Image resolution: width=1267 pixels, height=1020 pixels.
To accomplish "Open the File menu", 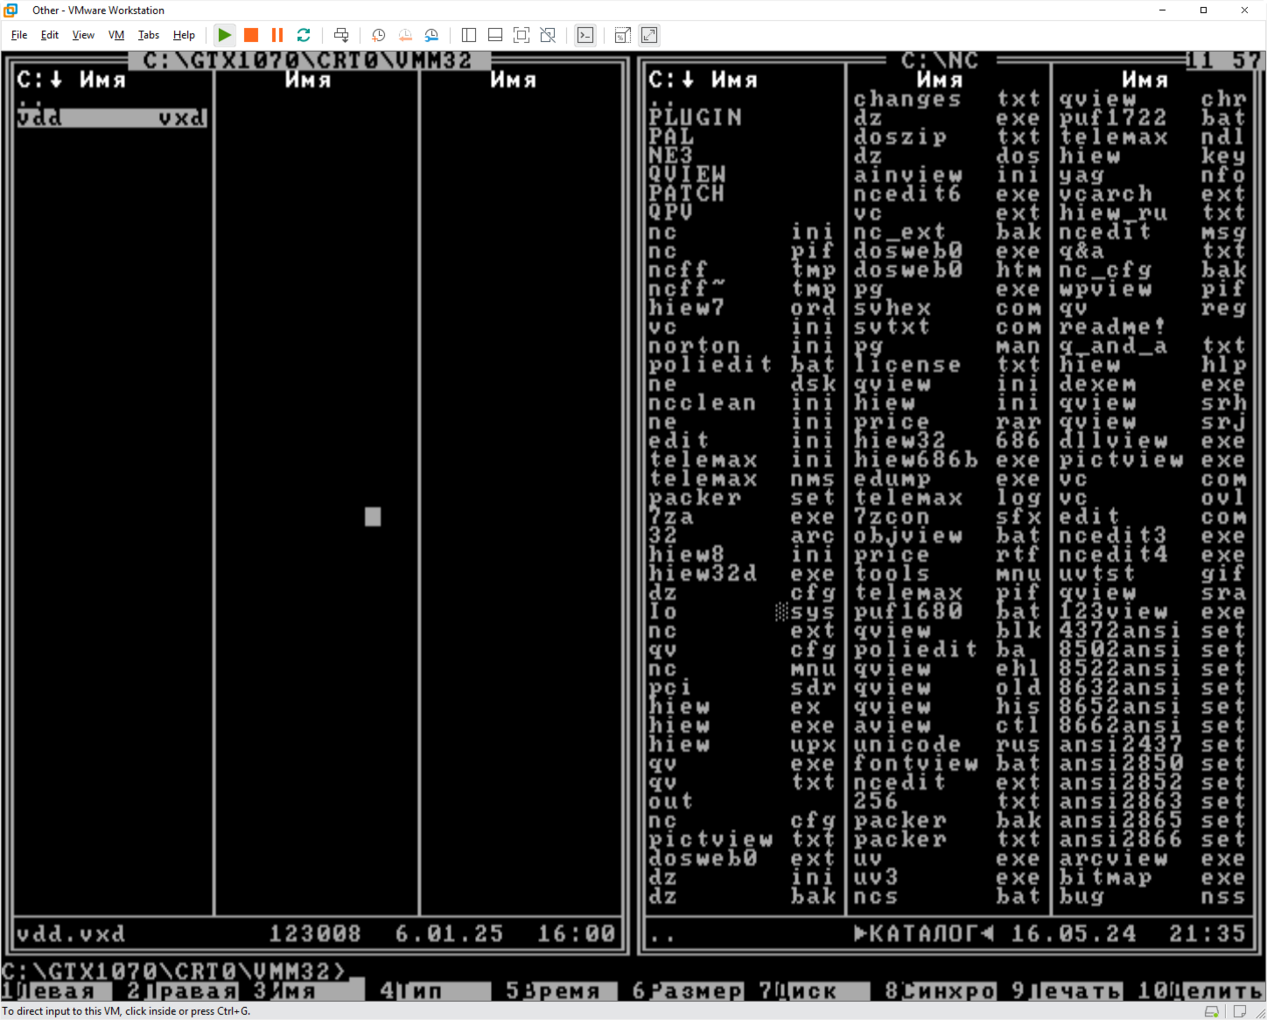I will coord(19,35).
